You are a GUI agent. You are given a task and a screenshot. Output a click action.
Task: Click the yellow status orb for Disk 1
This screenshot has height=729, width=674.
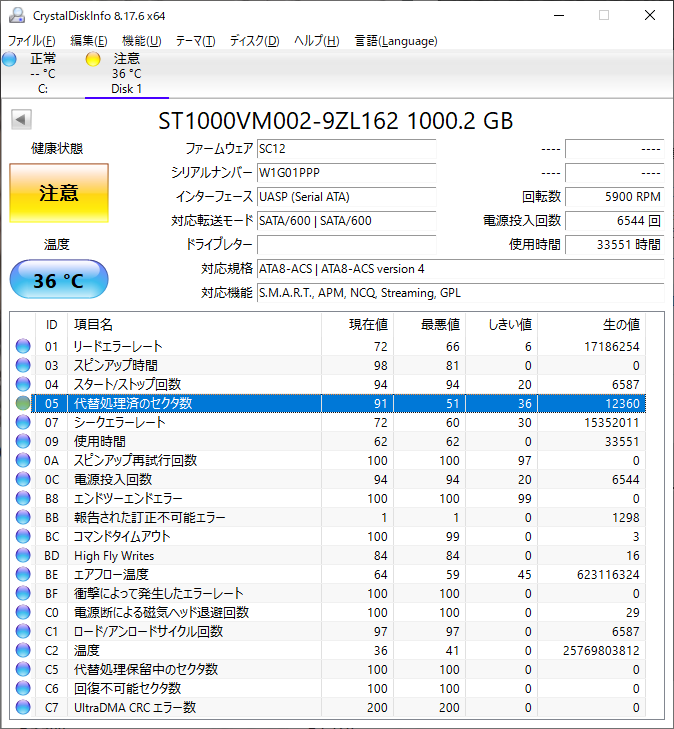coord(93,59)
